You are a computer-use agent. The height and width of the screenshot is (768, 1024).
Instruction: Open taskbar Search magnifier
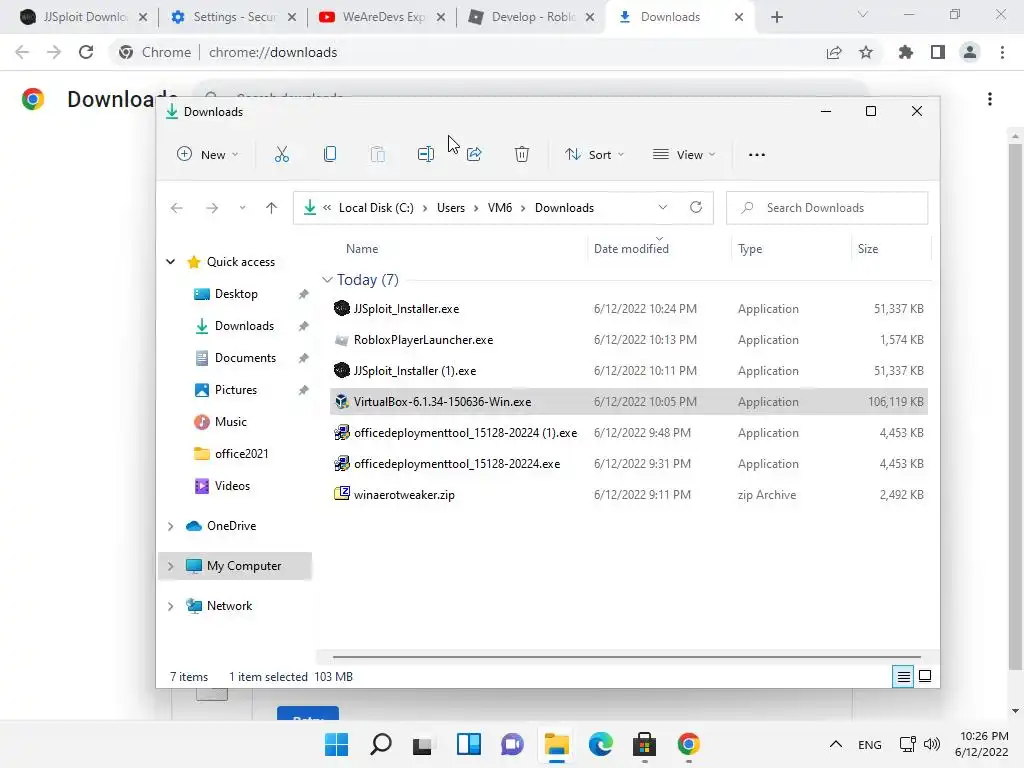coord(381,744)
